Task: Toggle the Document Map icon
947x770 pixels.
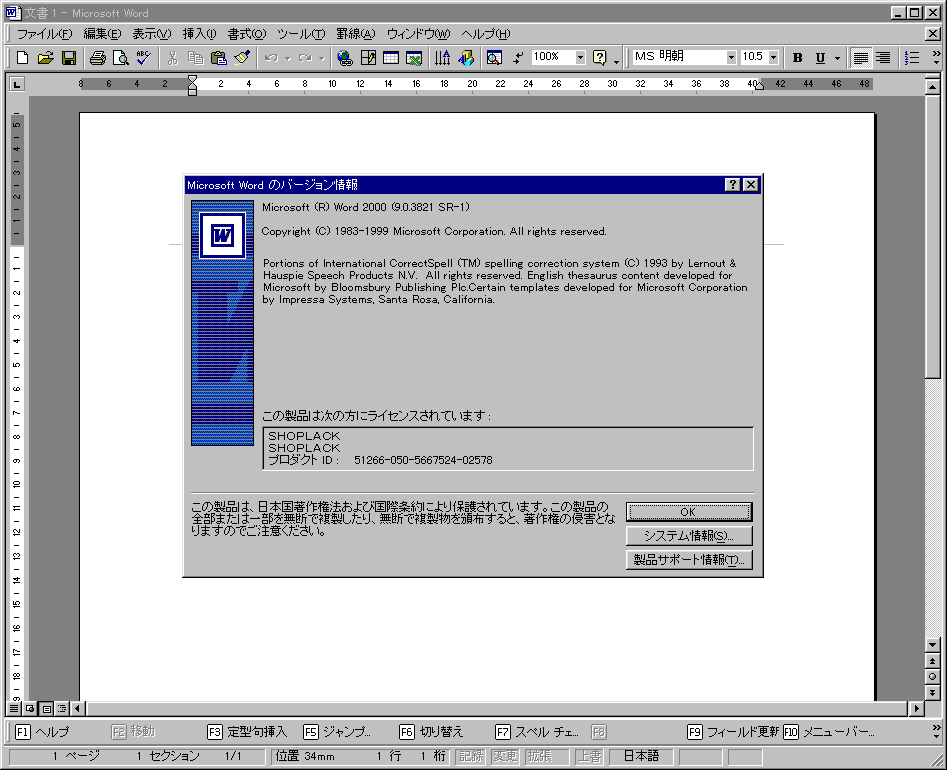Action: click(x=494, y=57)
